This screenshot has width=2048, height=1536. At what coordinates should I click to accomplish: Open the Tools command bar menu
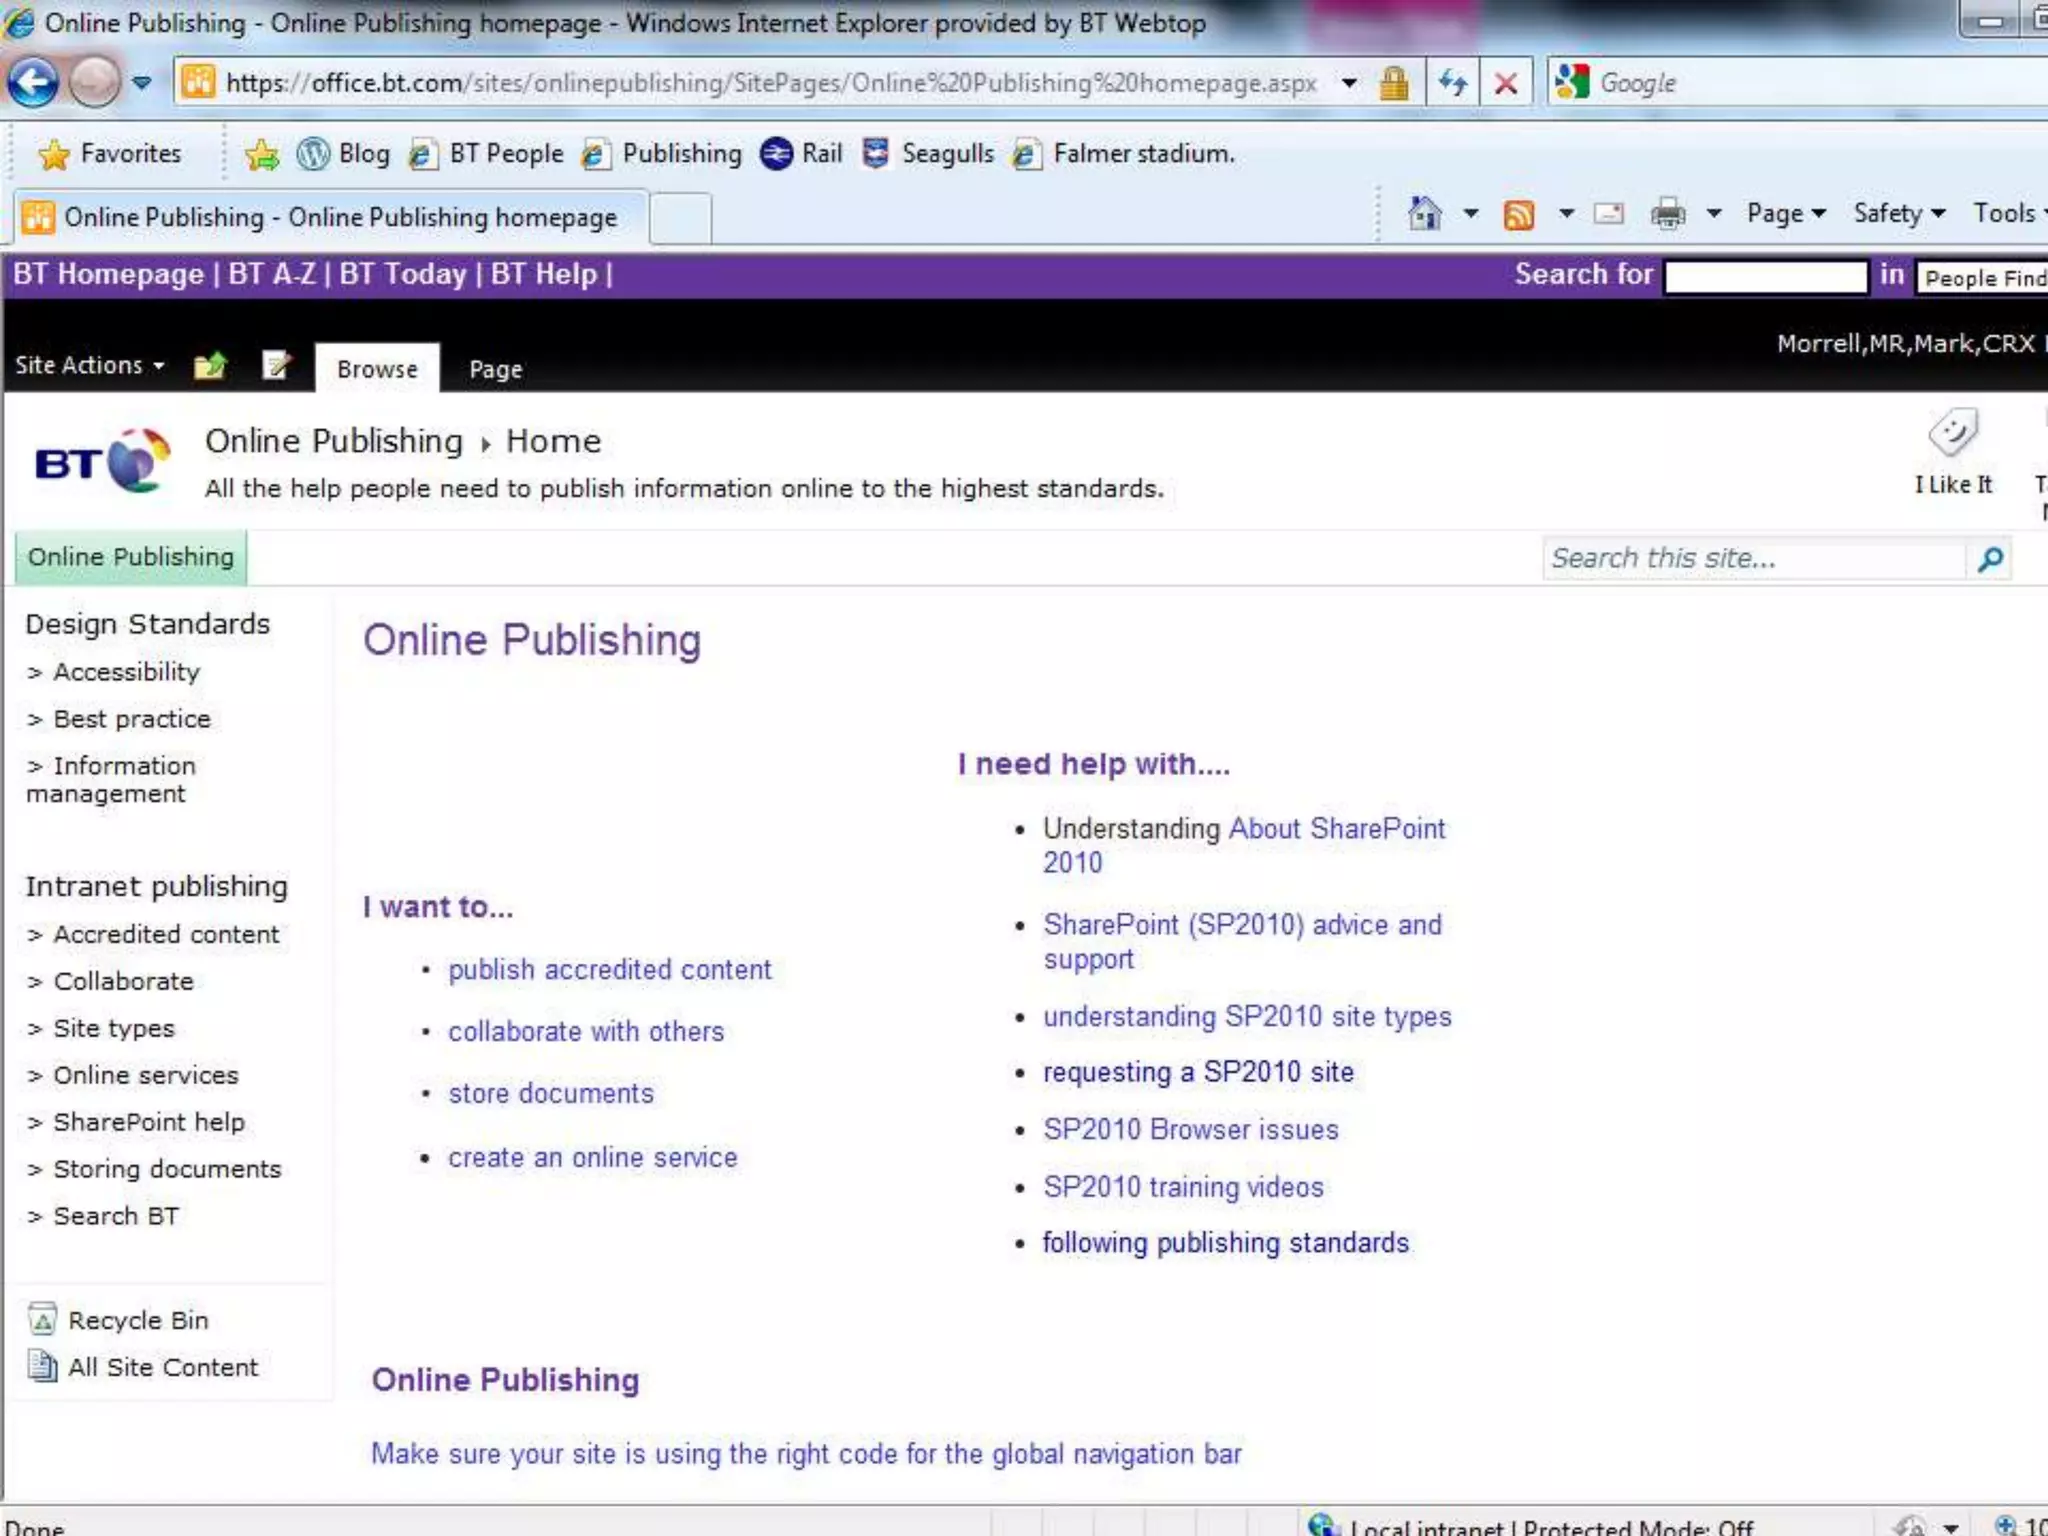[2008, 213]
